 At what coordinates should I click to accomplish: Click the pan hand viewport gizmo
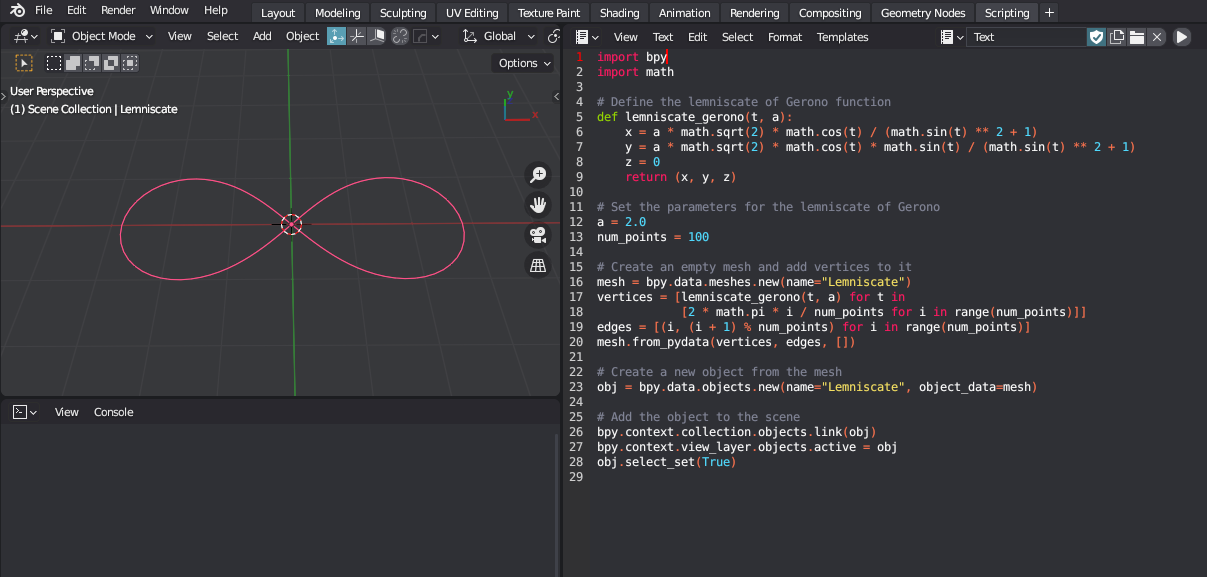tap(538, 205)
